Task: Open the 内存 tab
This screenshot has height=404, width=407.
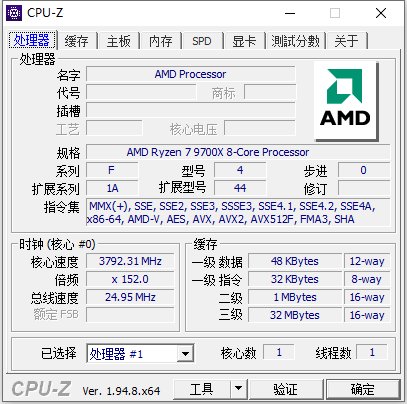Action: [x=161, y=41]
